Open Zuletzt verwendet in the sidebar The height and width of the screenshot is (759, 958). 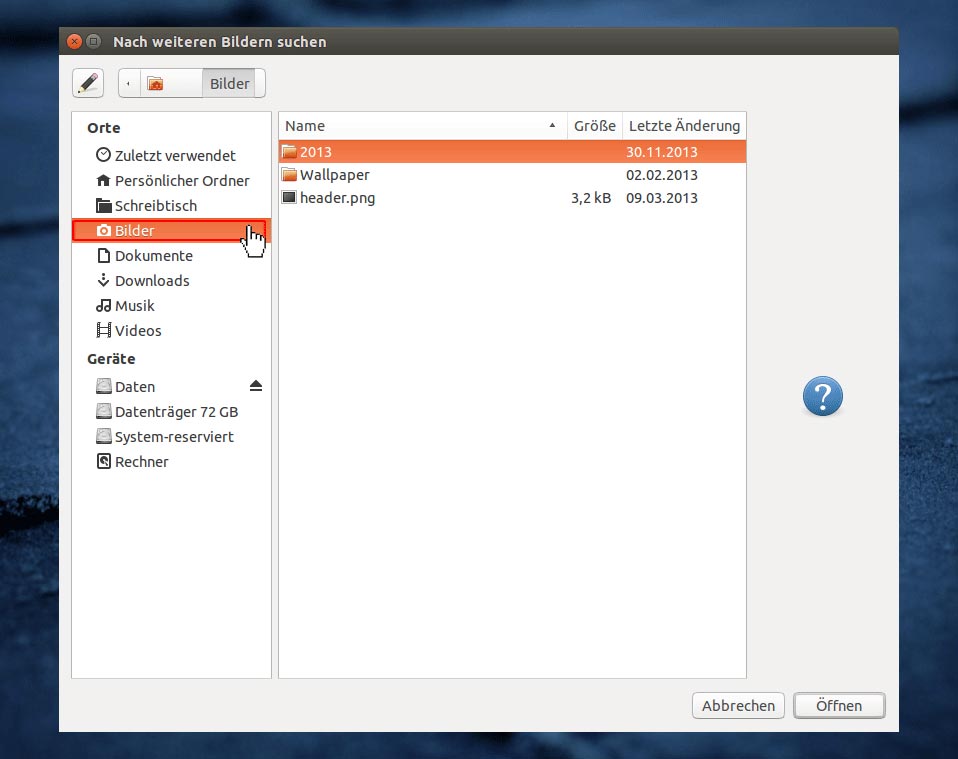tap(171, 155)
